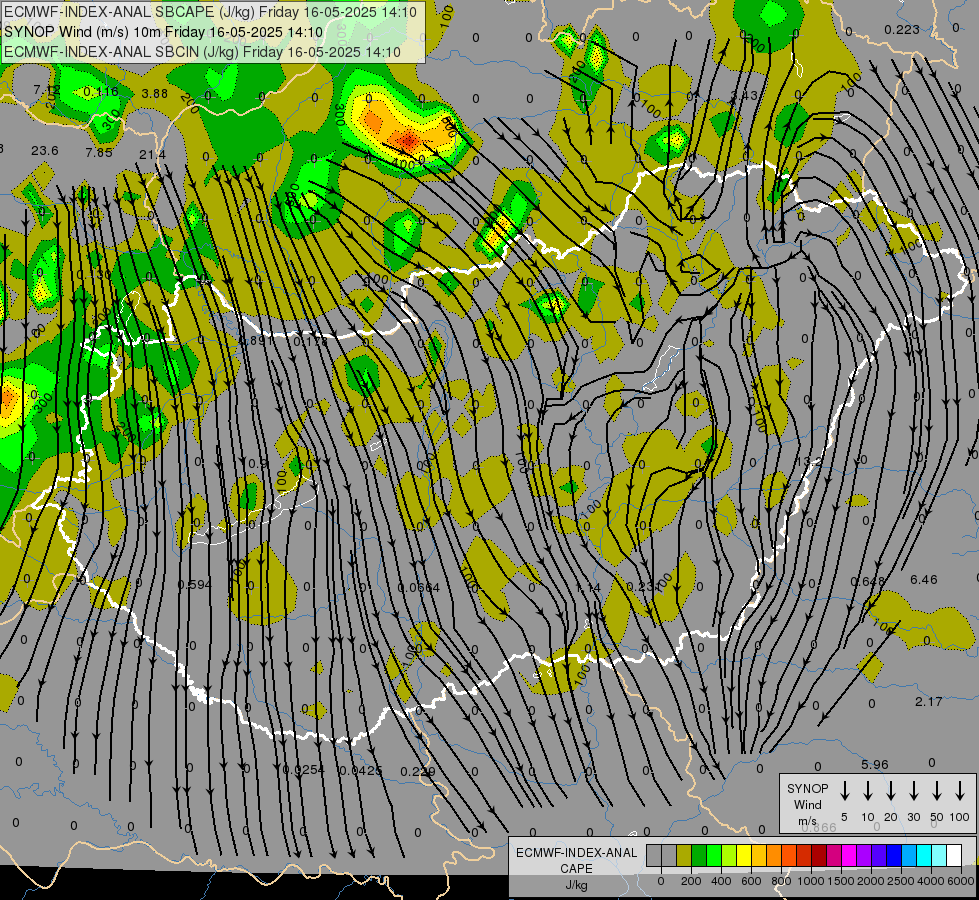
Task: Select the pale cyan CAPE legend swatch
Action: [x=940, y=855]
